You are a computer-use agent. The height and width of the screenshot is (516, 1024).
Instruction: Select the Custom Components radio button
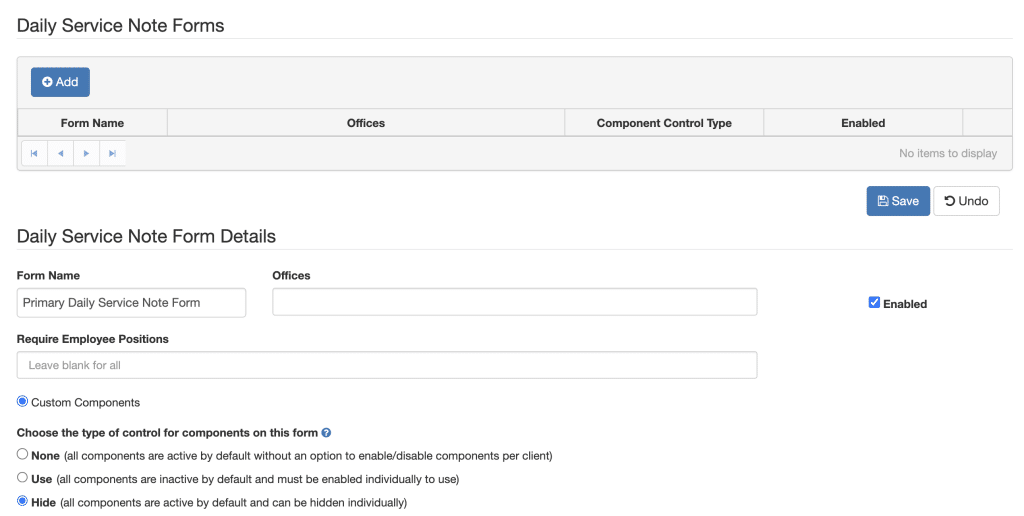[x=23, y=402]
